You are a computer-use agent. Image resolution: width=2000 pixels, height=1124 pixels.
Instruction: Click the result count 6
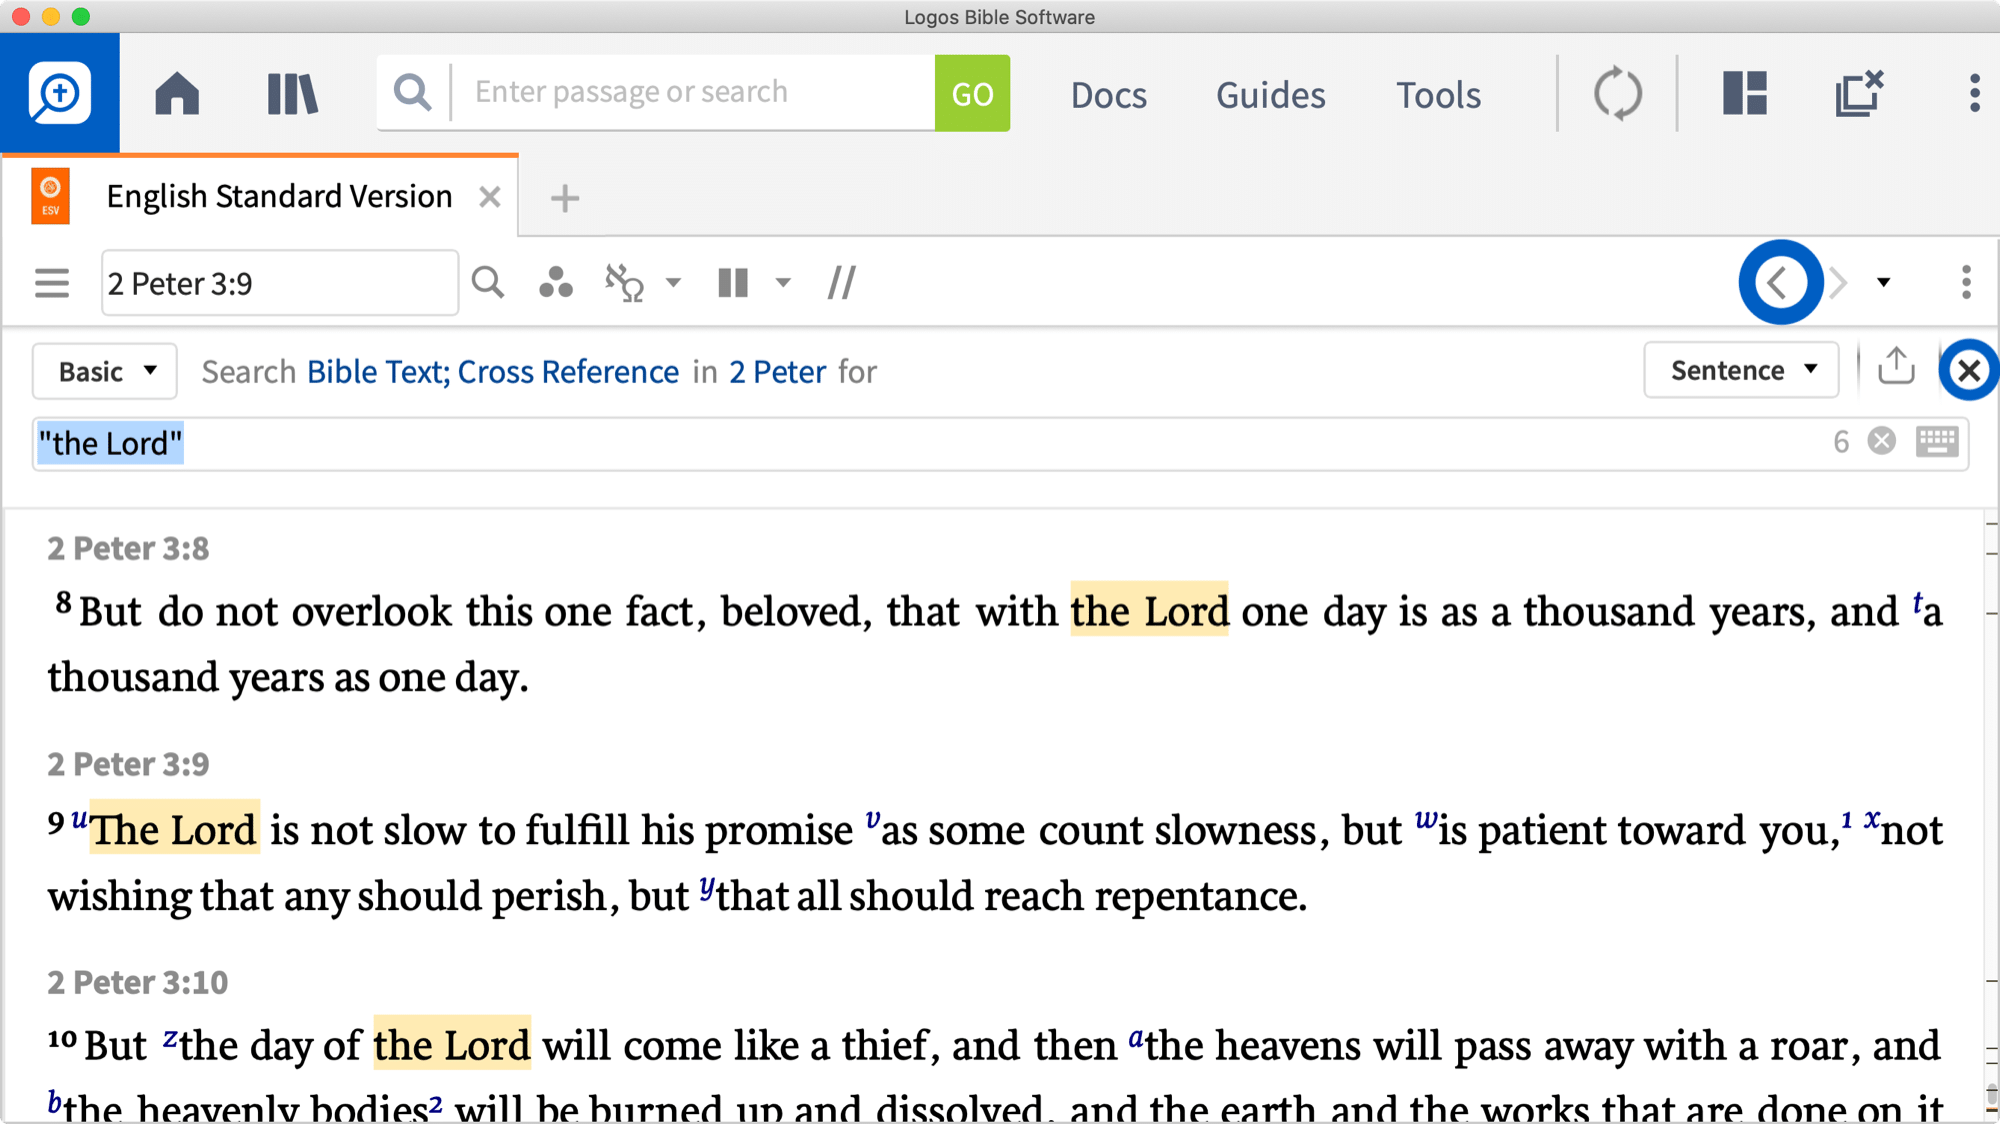[1841, 442]
